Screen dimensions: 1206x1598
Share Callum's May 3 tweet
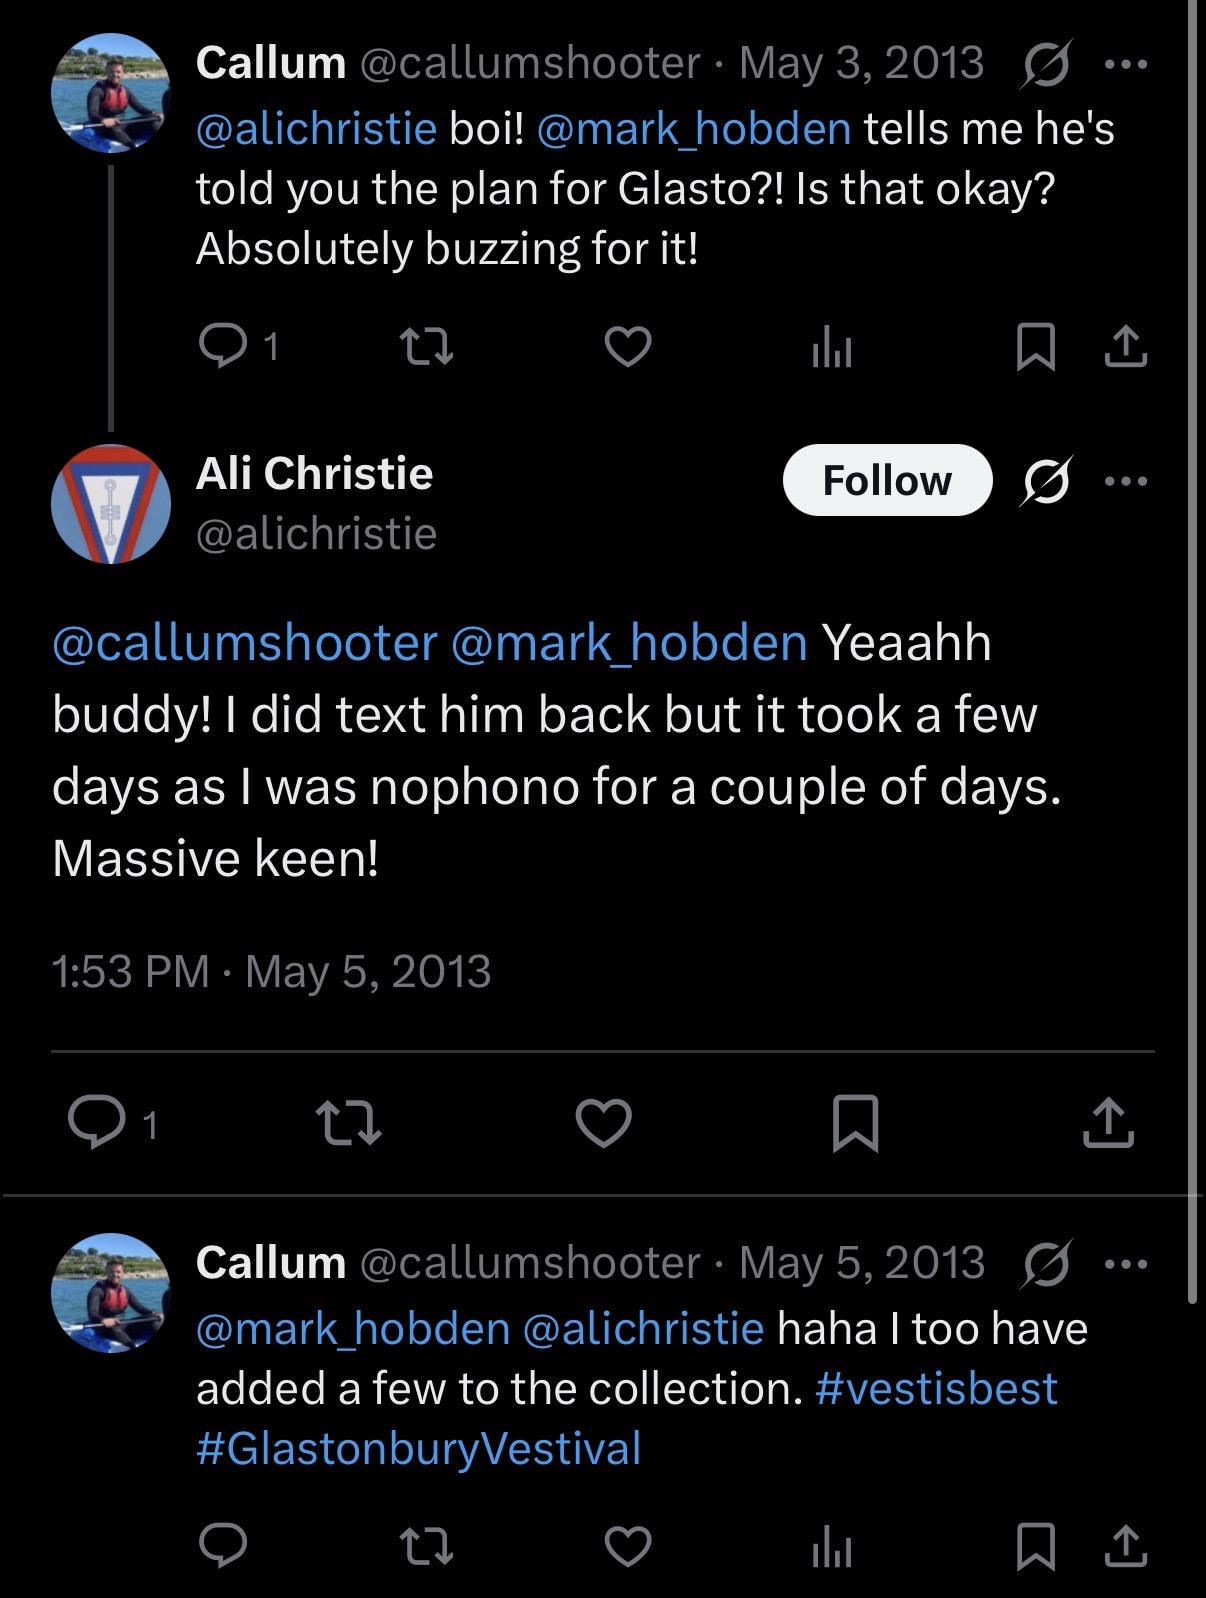1126,347
